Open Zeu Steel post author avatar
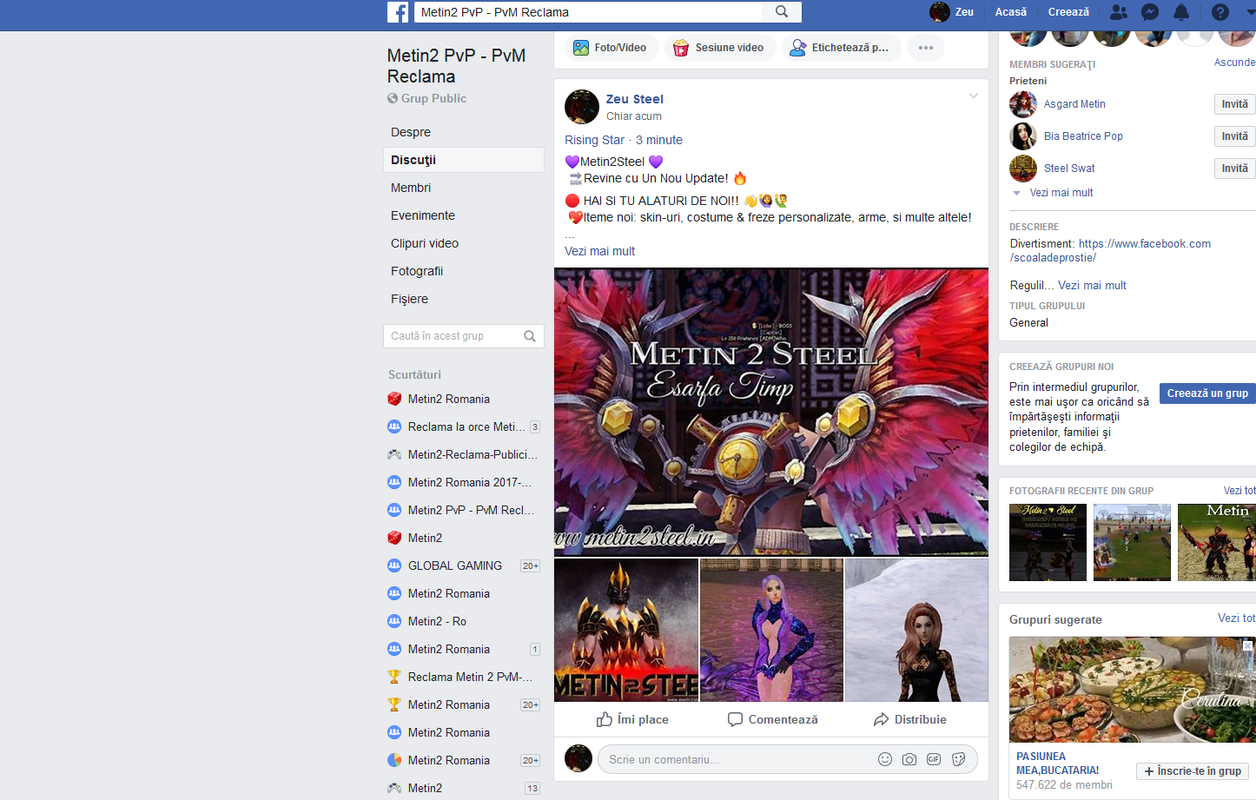The height and width of the screenshot is (800, 1256). point(582,107)
